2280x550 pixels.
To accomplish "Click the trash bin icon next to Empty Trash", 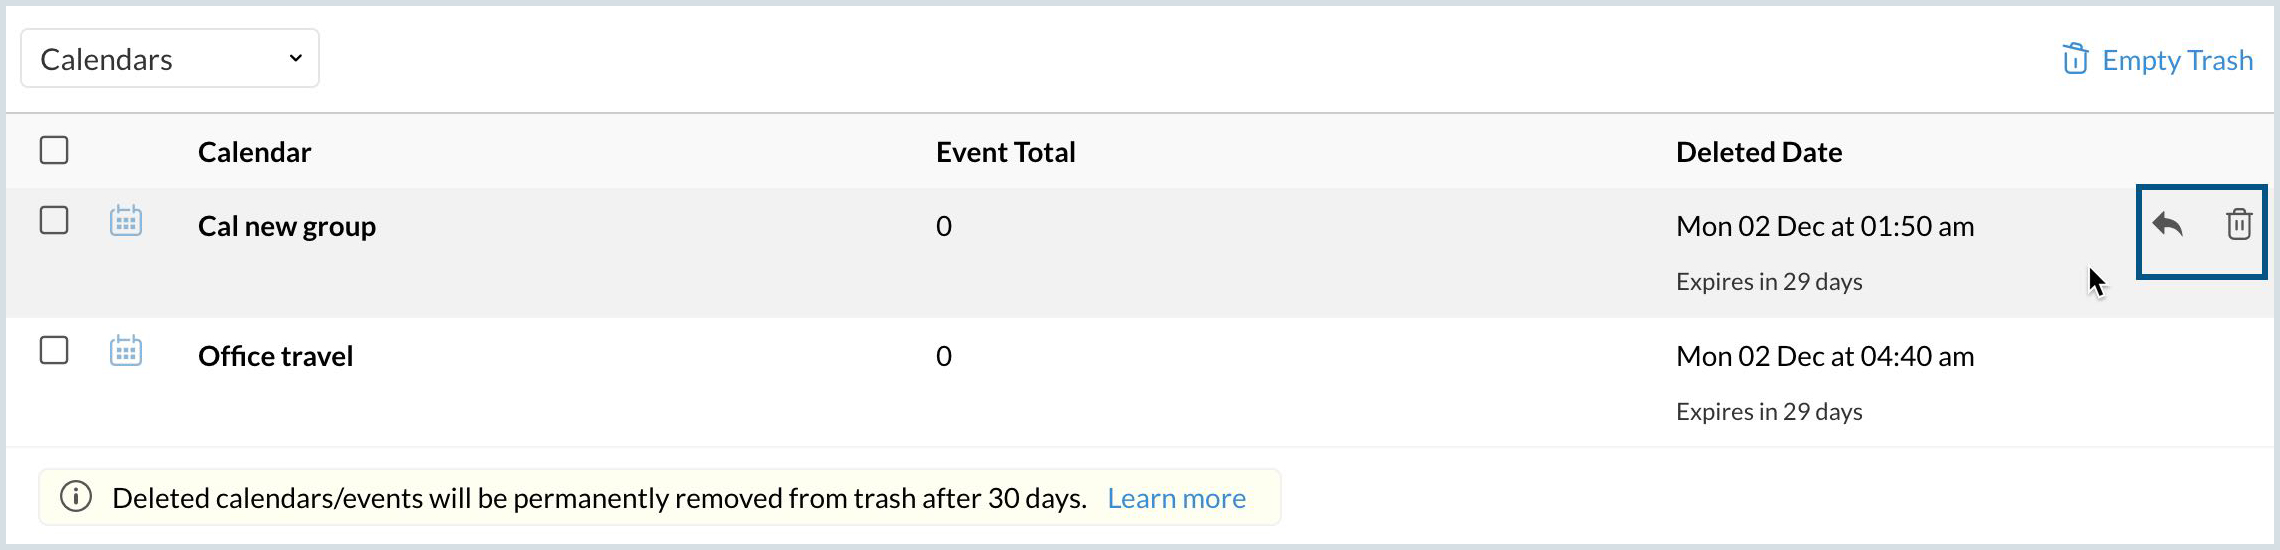I will point(2075,60).
